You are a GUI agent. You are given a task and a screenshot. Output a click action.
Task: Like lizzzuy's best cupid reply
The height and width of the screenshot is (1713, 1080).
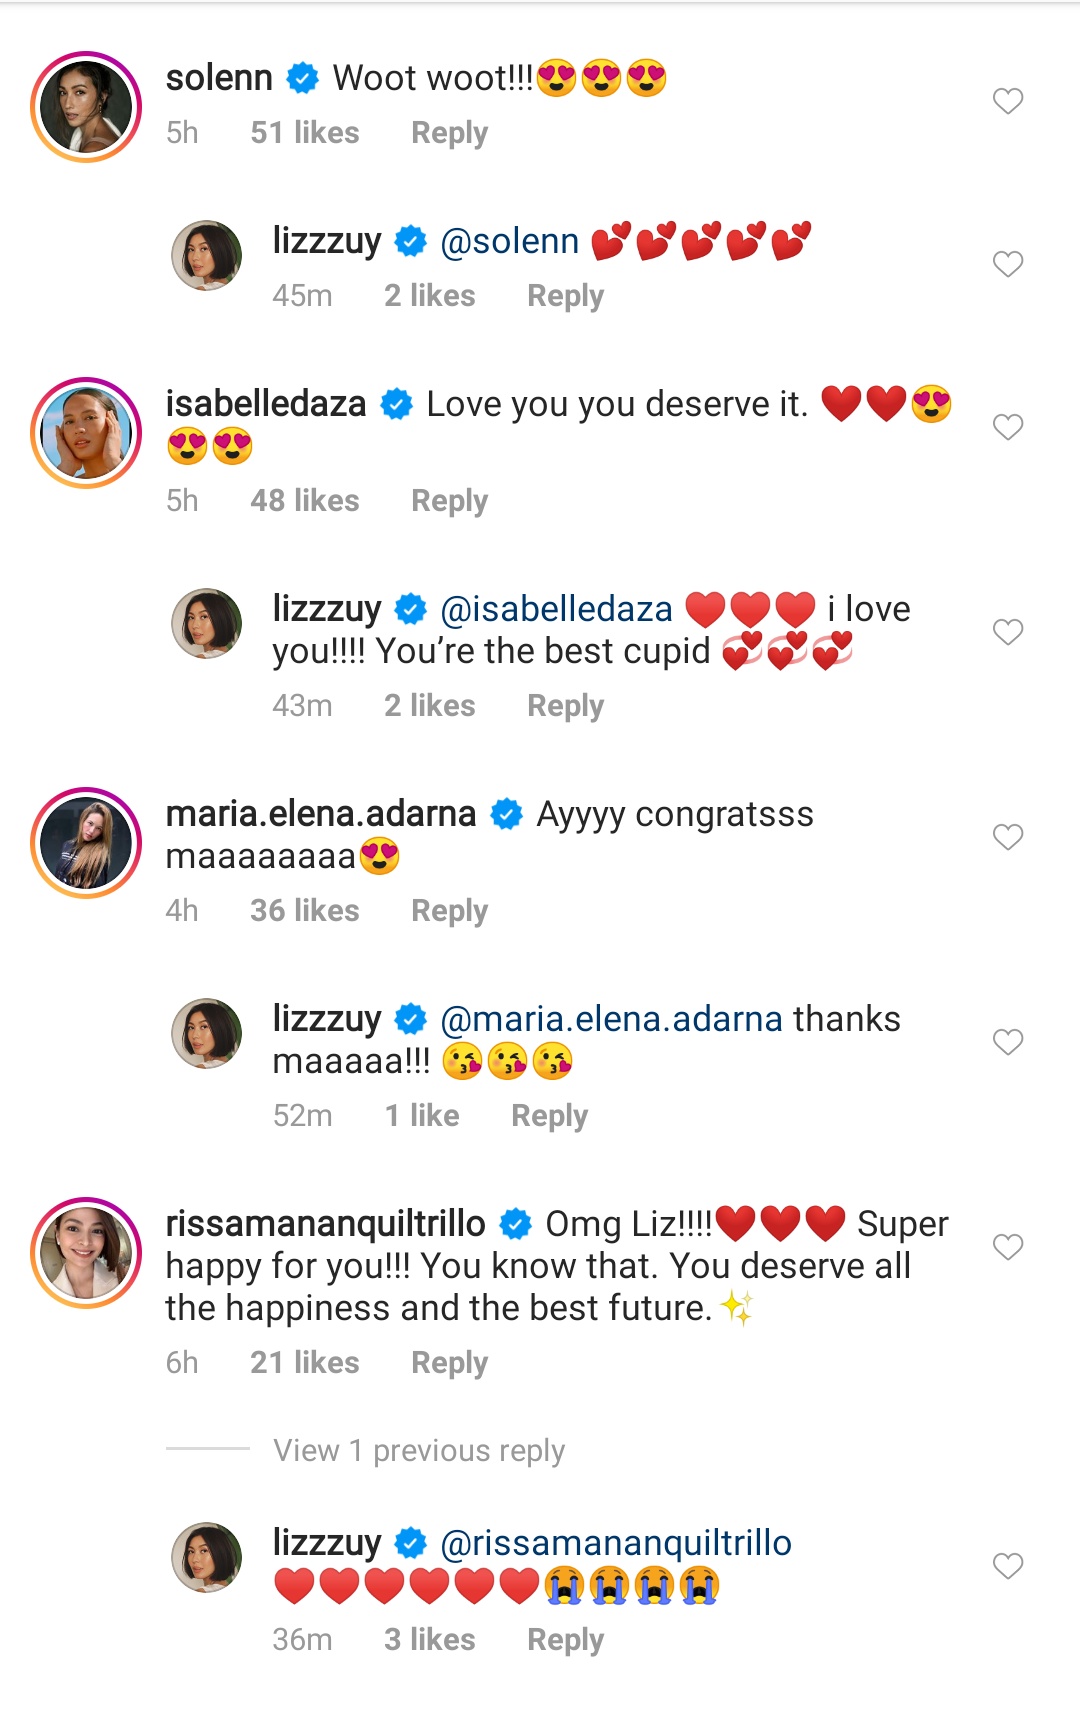[x=1007, y=632]
